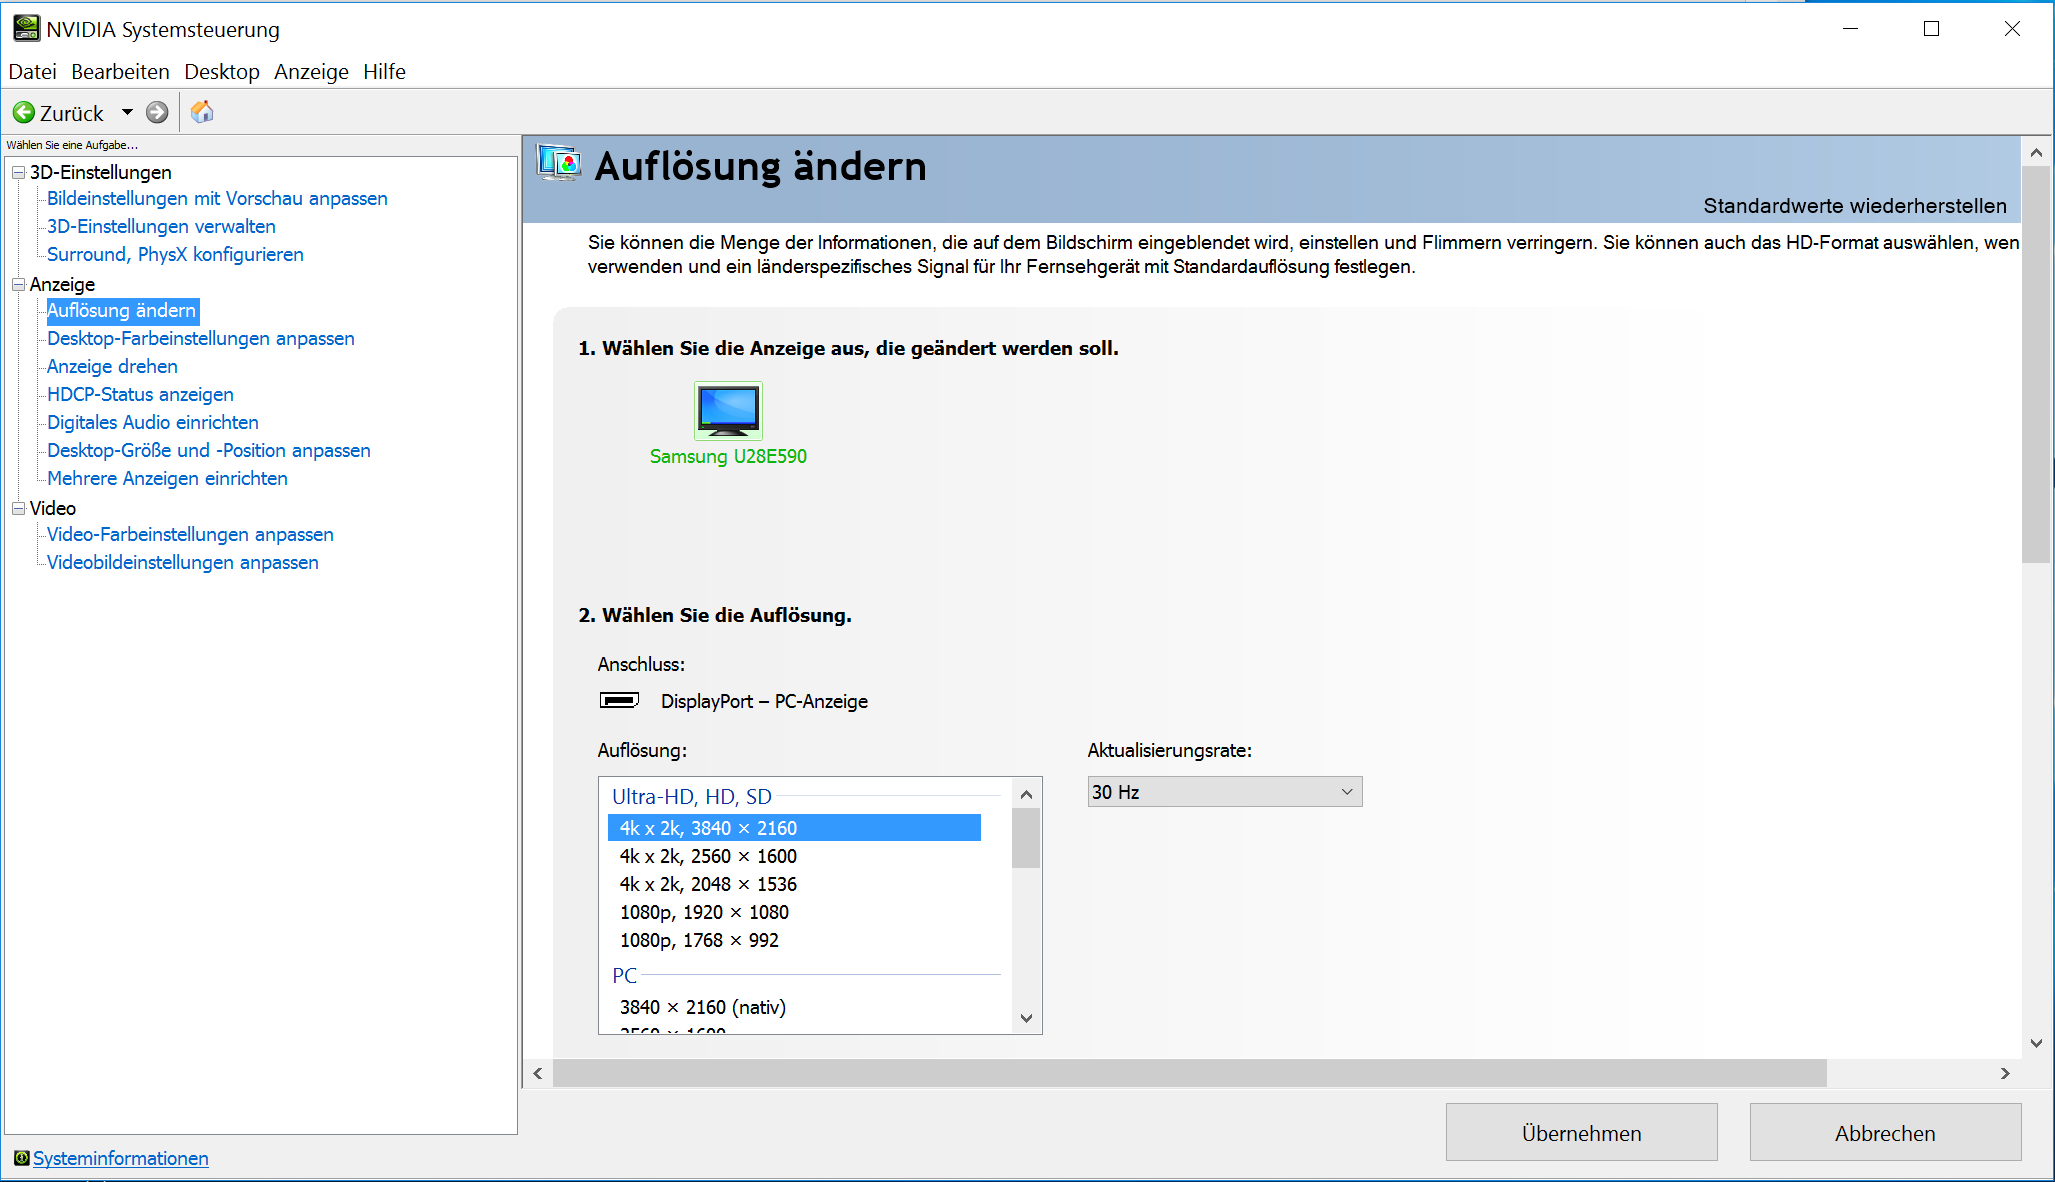2055x1182 pixels.
Task: Click the home icon in toolbar
Action: 202,112
